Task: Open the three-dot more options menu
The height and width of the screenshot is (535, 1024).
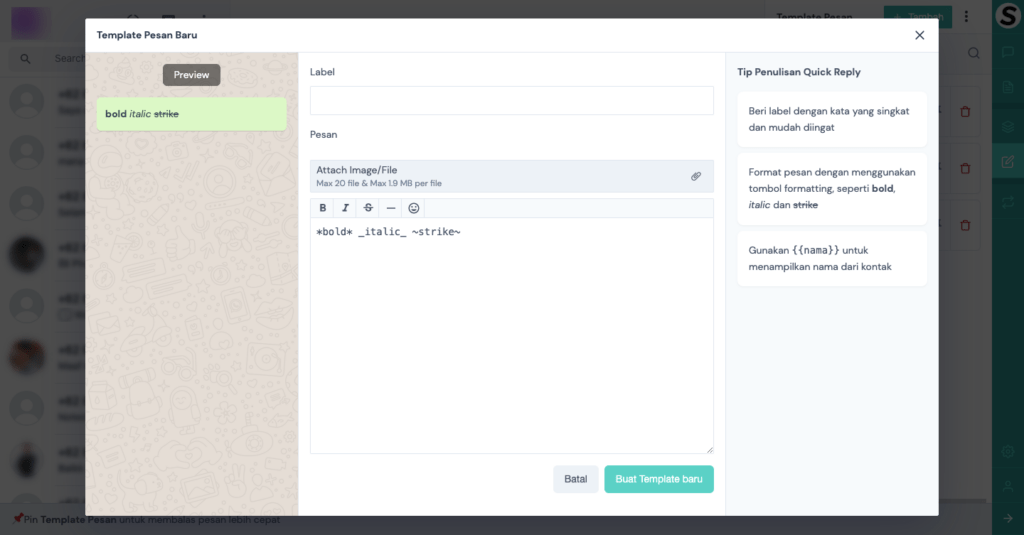Action: coord(966,17)
